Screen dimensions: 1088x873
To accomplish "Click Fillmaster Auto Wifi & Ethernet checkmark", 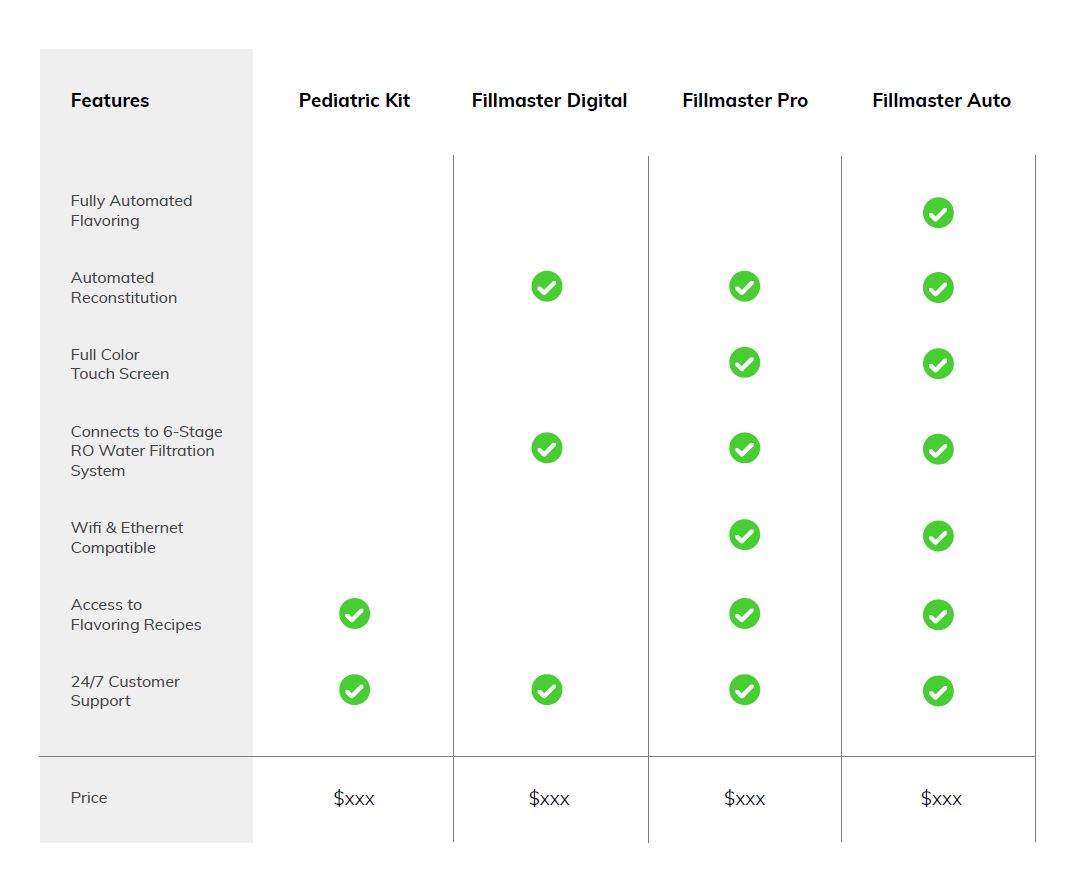I will pyautogui.click(x=938, y=536).
